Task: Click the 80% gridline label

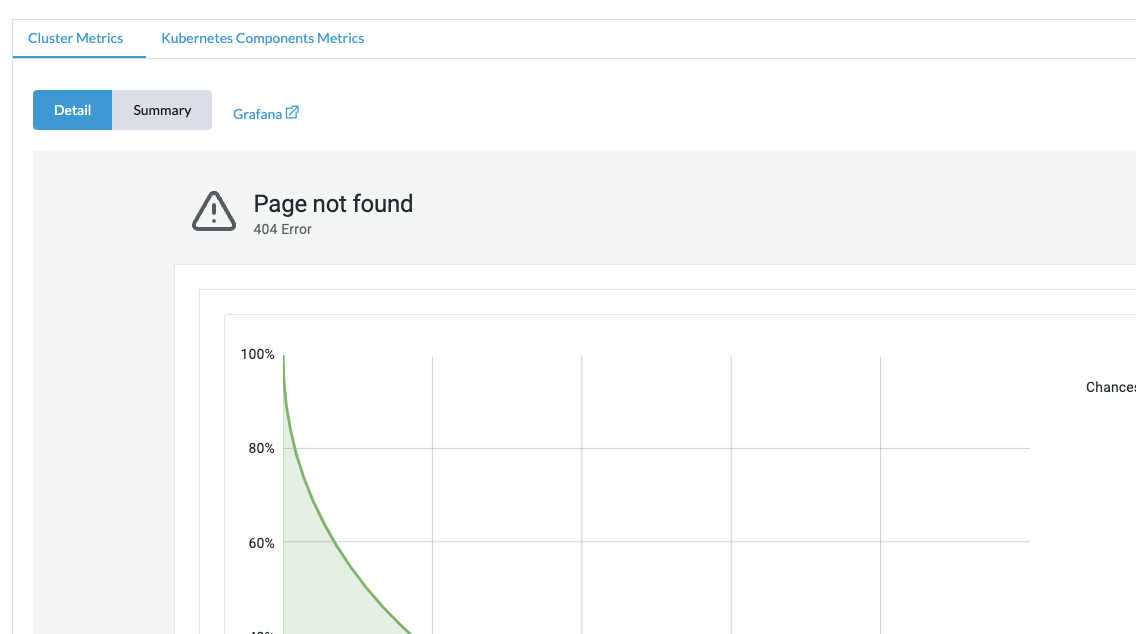Action: [x=262, y=448]
